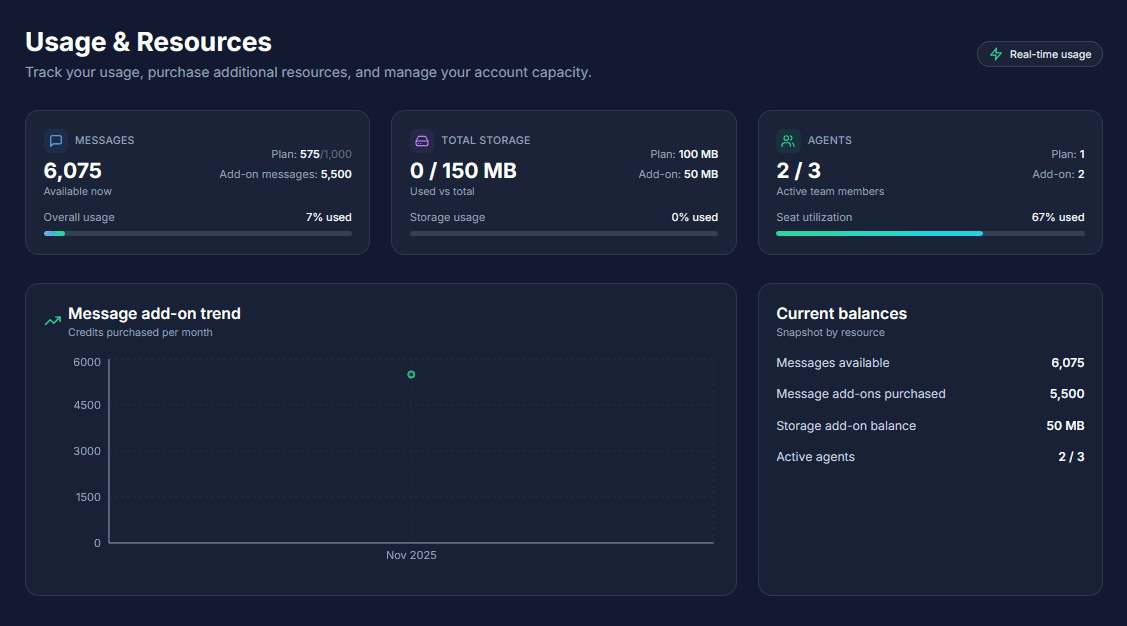Open the Real-time usage panel

pos(1039,53)
